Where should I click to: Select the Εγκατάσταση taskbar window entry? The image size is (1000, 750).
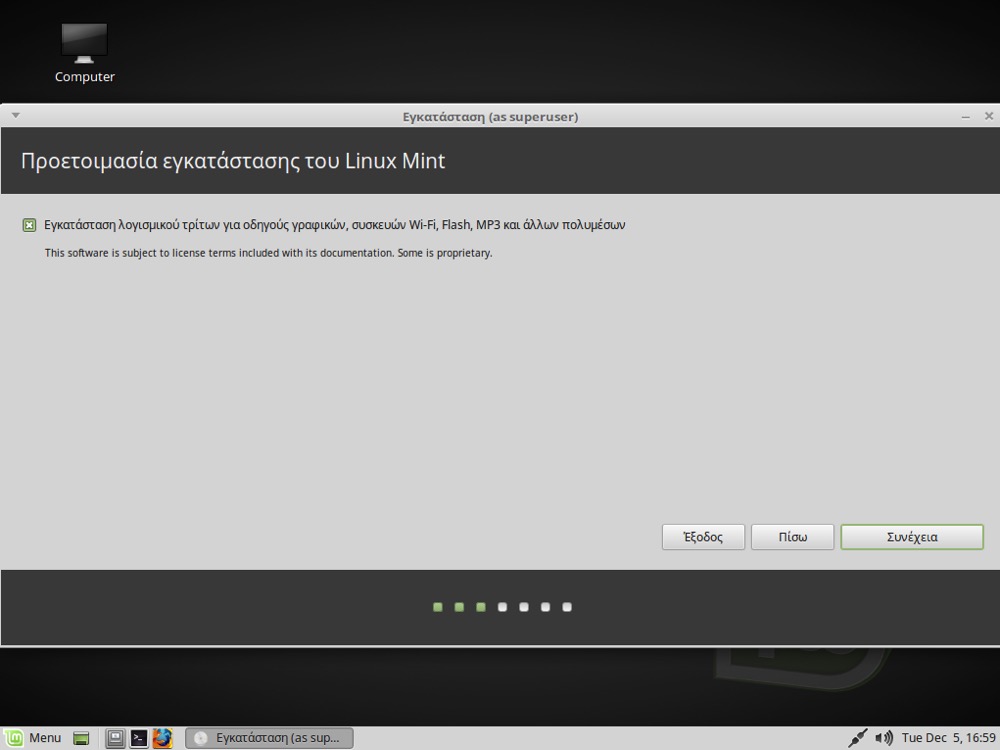click(269, 738)
